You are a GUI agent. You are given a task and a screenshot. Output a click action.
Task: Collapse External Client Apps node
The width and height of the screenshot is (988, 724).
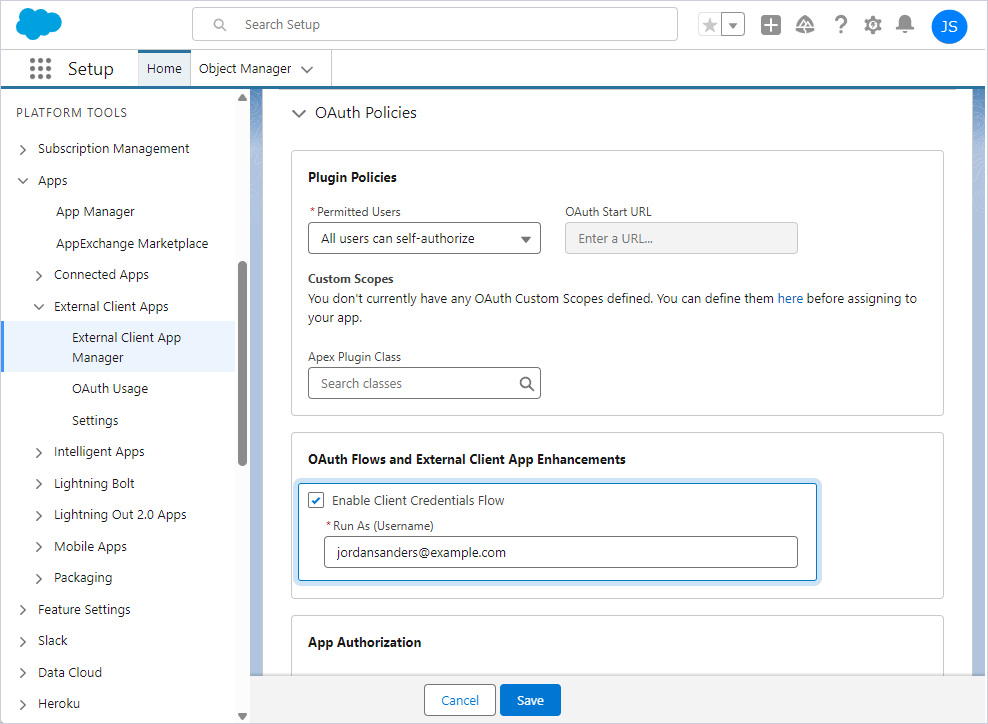(39, 307)
